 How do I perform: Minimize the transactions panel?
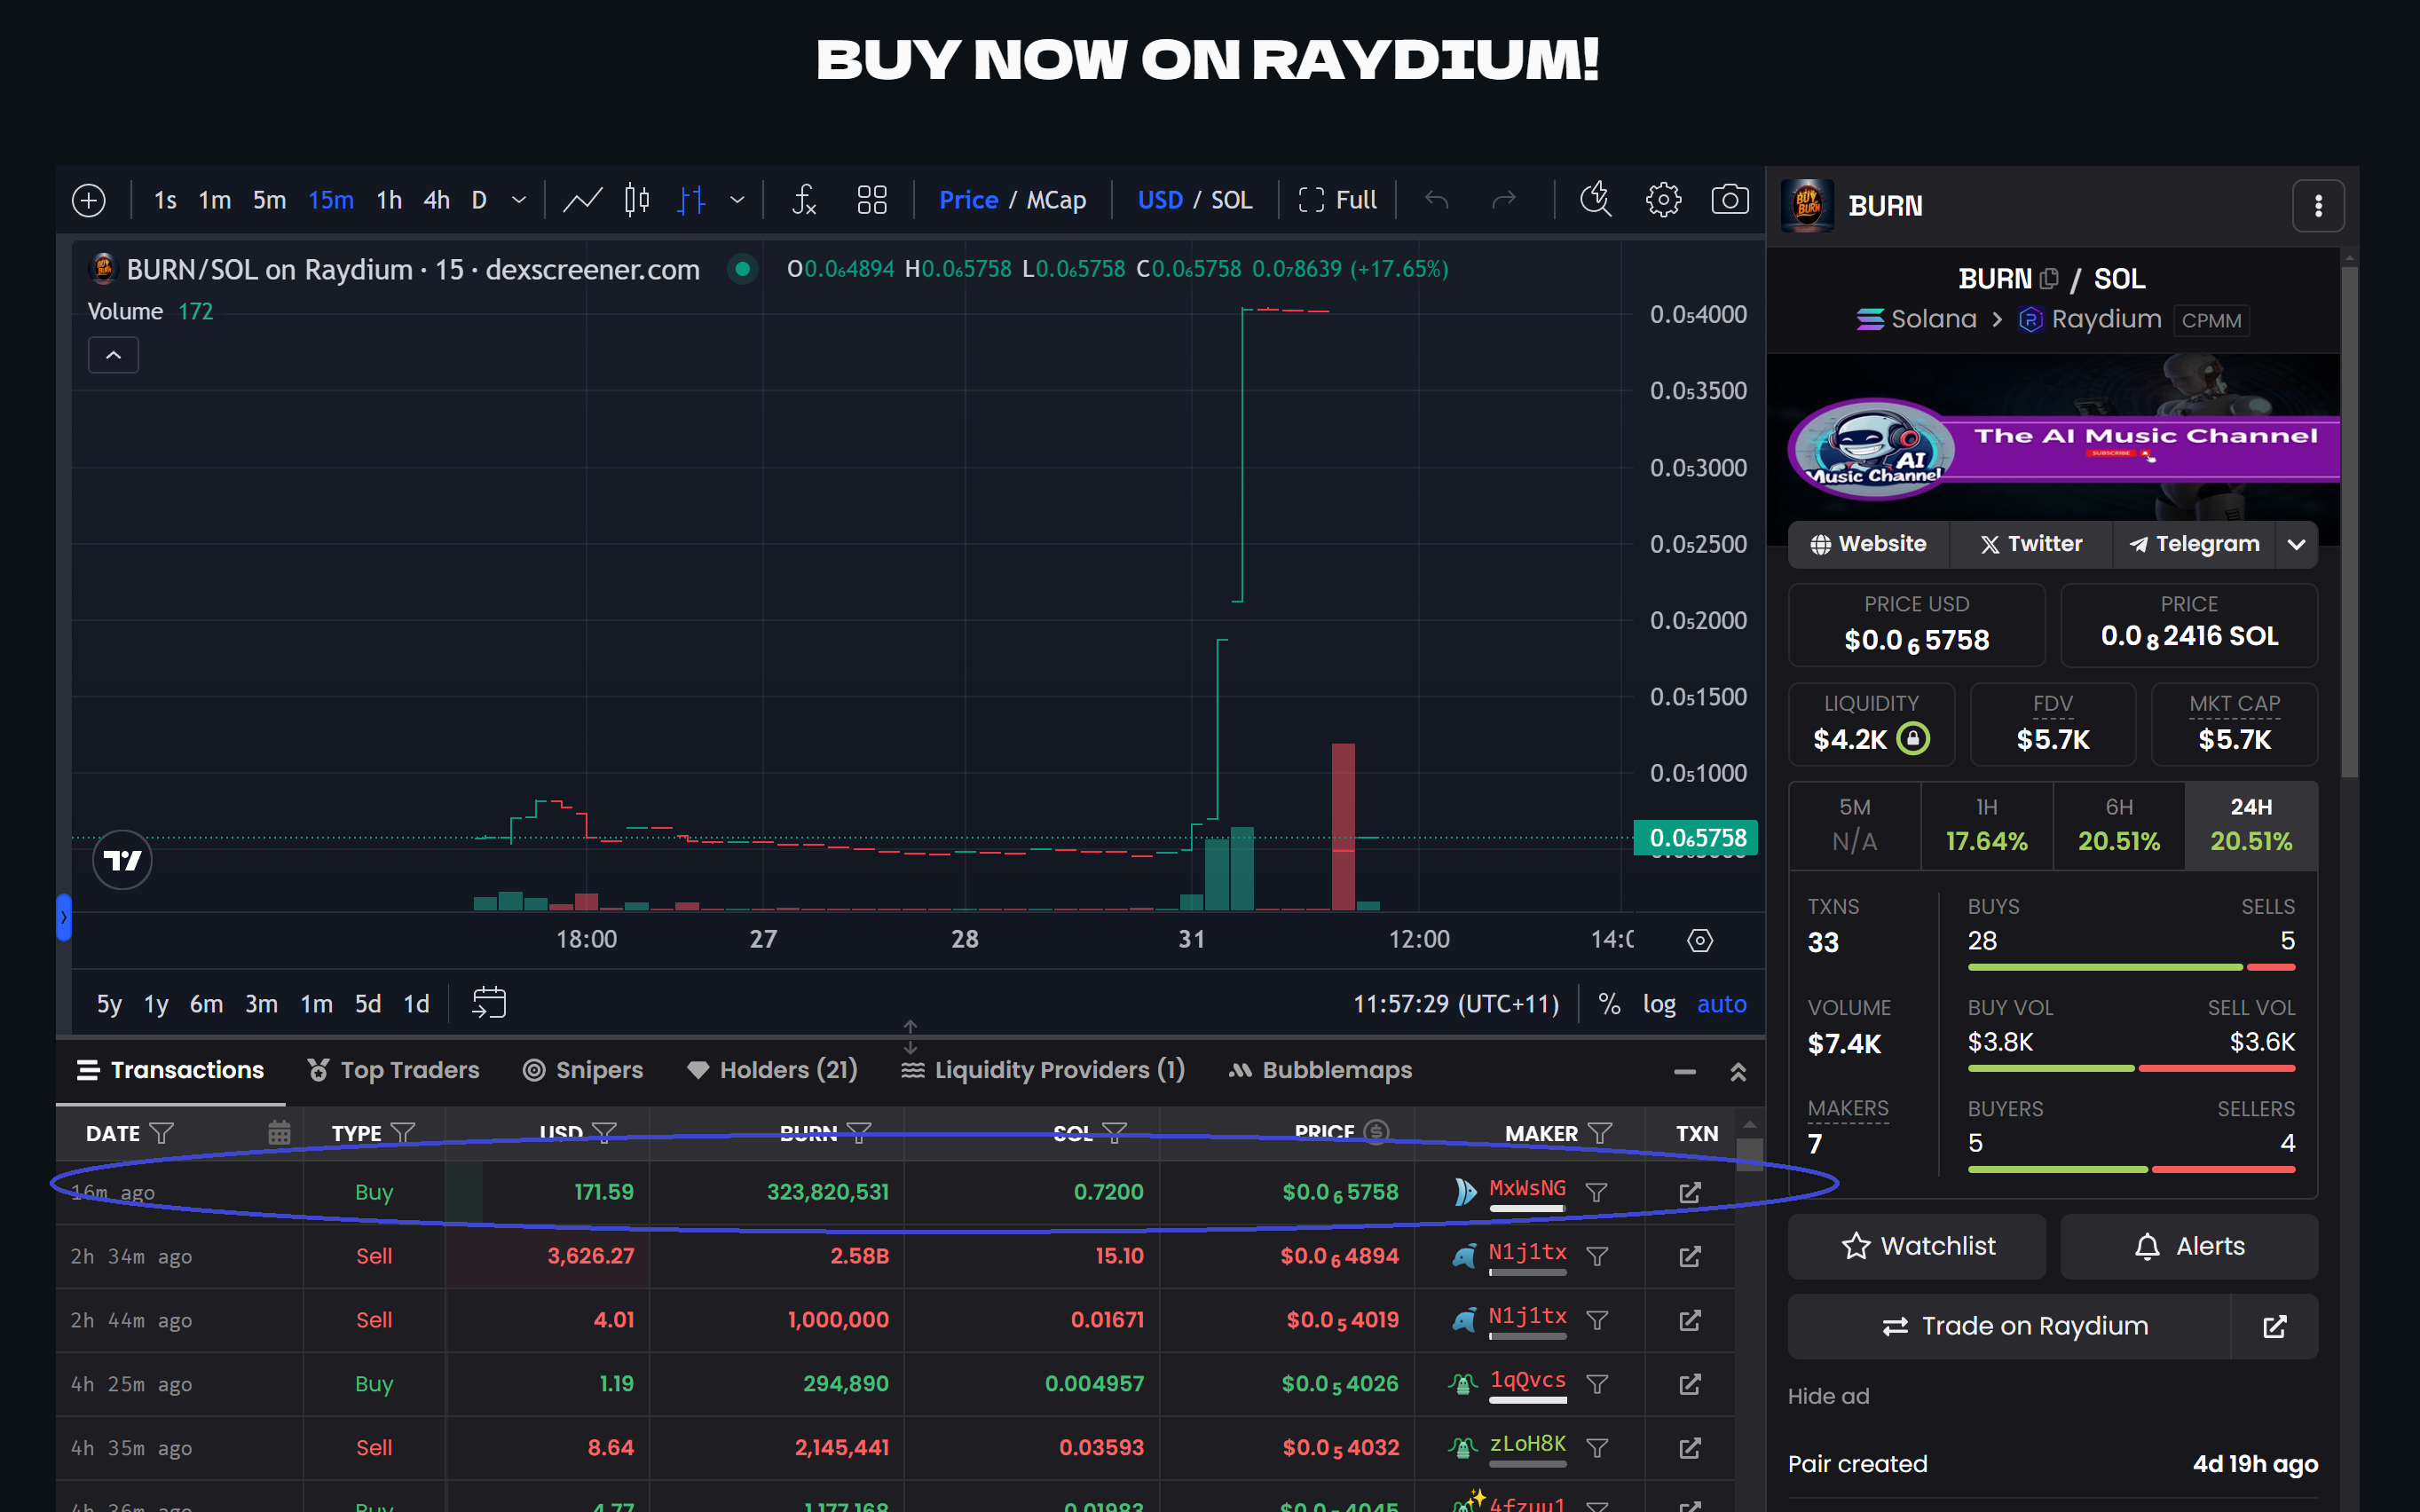(1685, 1071)
